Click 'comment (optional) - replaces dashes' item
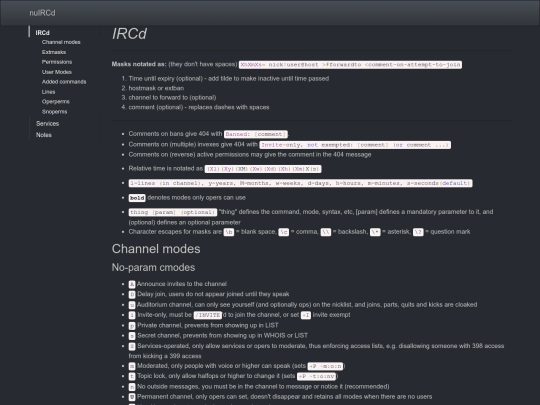540x405 pixels. click(x=199, y=107)
